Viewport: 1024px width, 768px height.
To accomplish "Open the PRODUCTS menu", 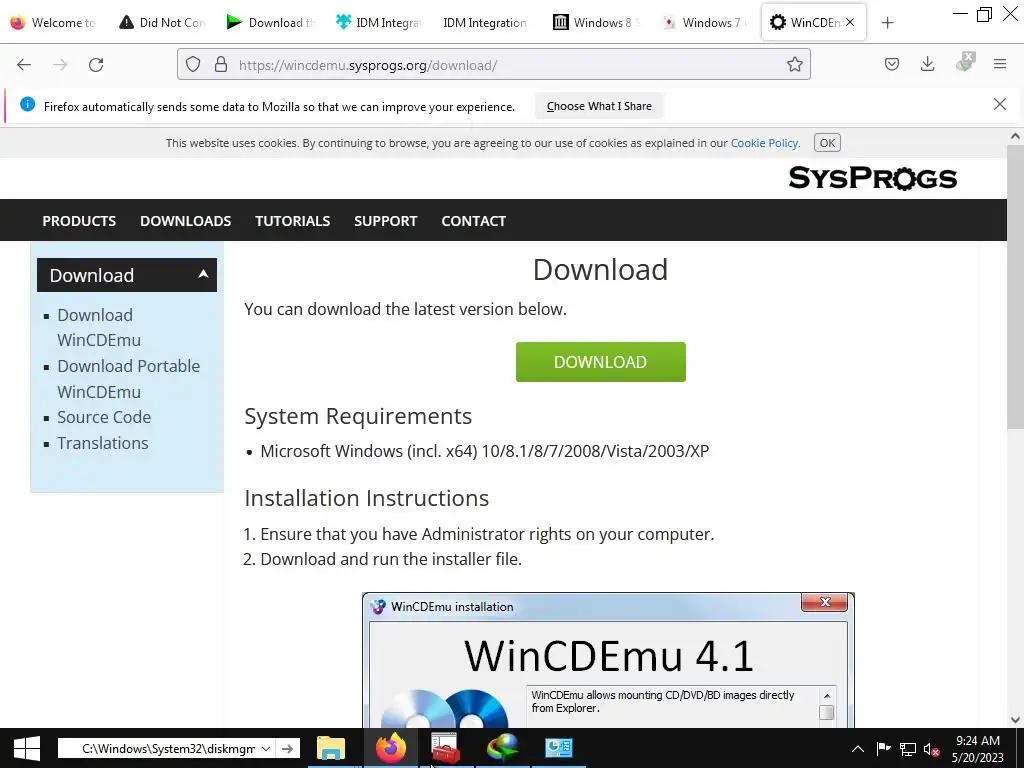I will pyautogui.click(x=79, y=221).
